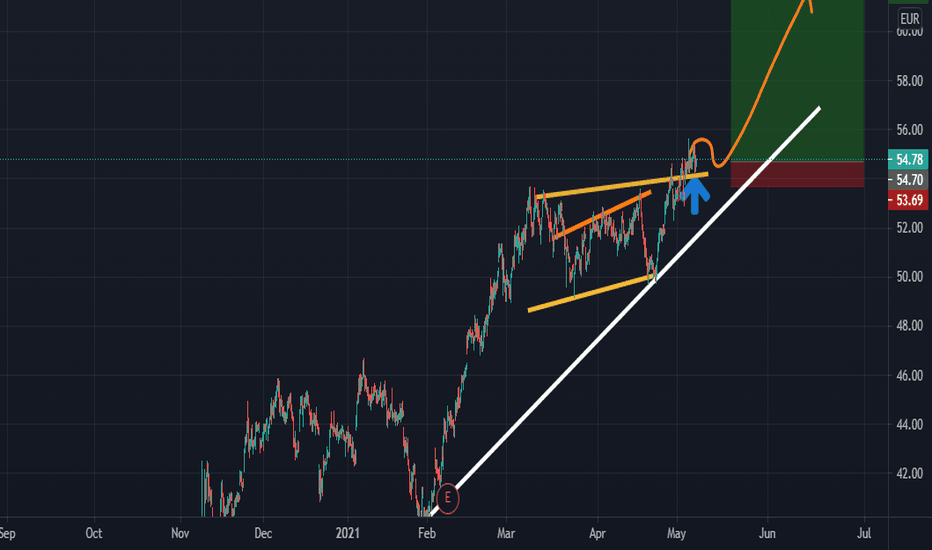Click the 56.00 price axis label
Viewport: 932px width, 550px height.
pos(909,130)
